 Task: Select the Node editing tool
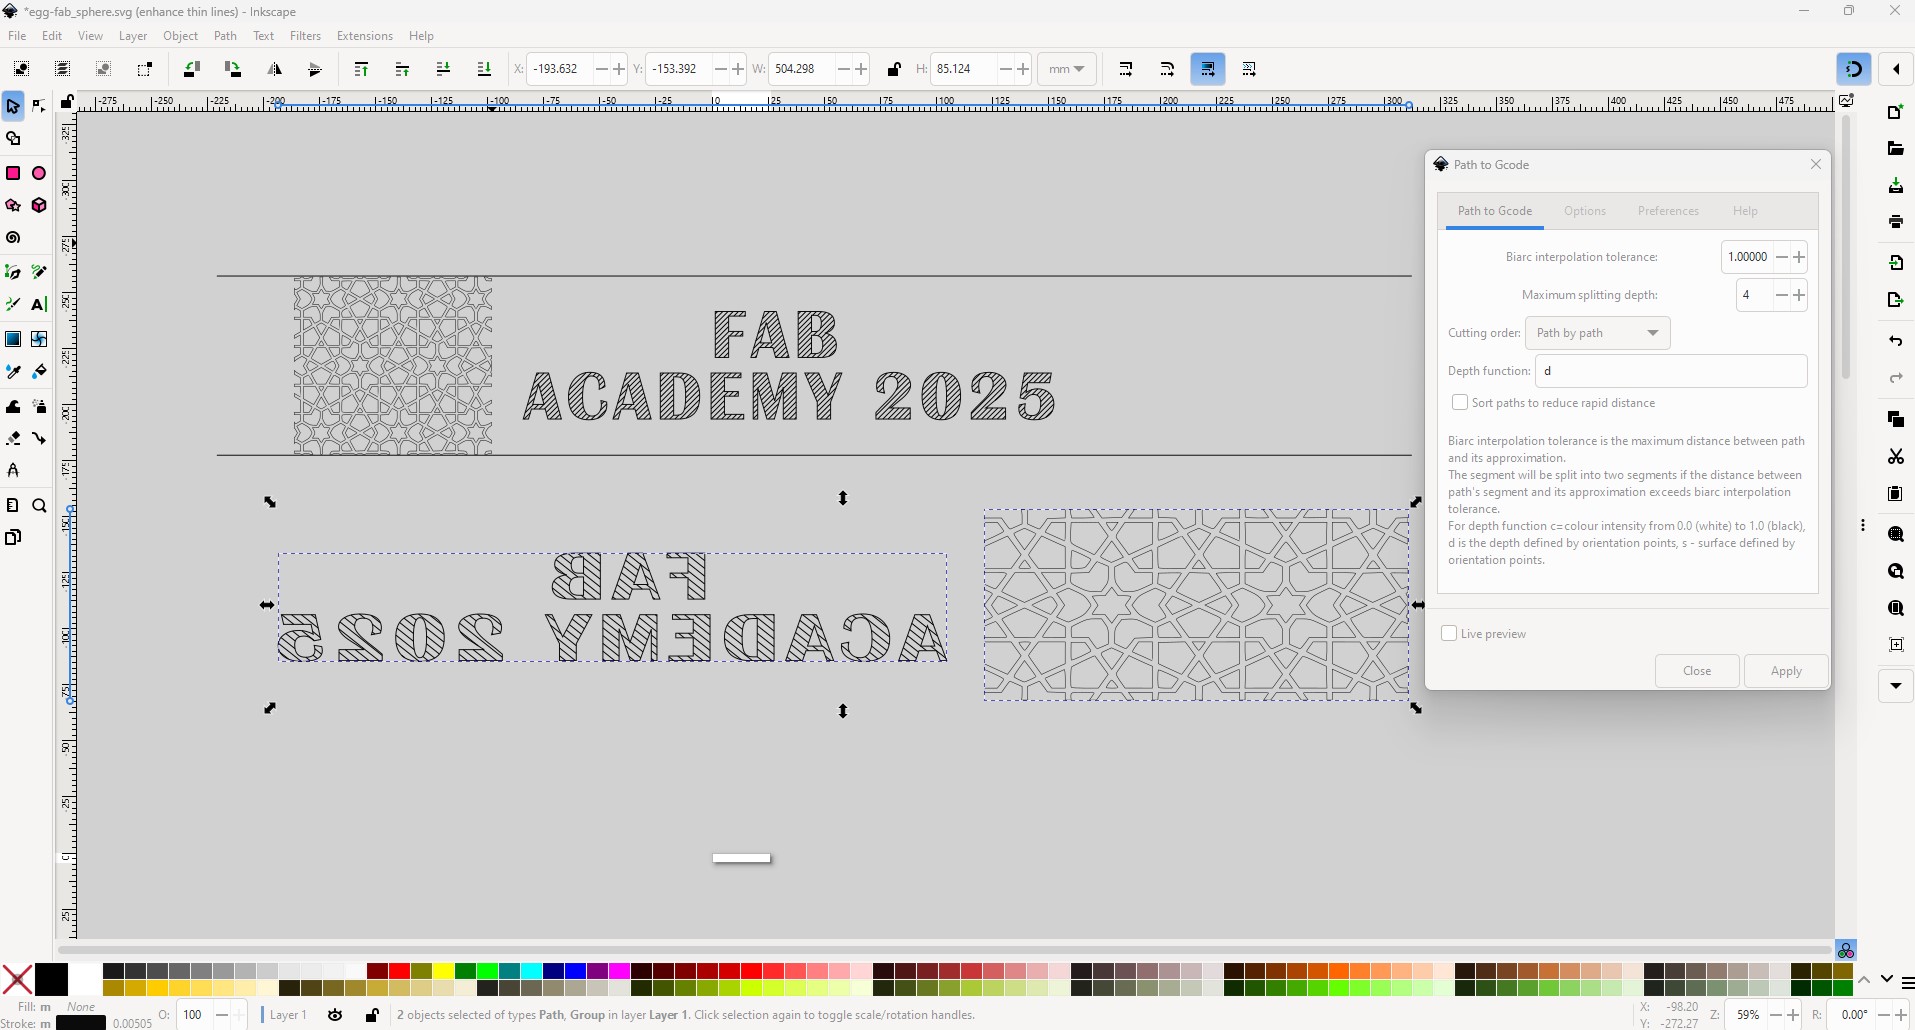39,106
